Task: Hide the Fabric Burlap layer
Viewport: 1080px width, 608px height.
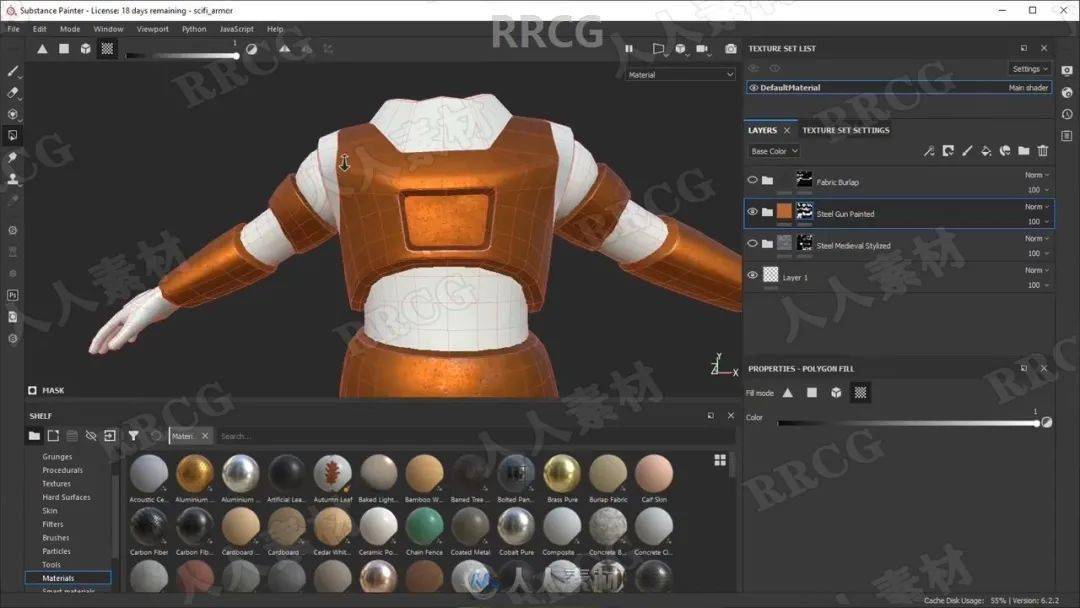Action: point(753,181)
